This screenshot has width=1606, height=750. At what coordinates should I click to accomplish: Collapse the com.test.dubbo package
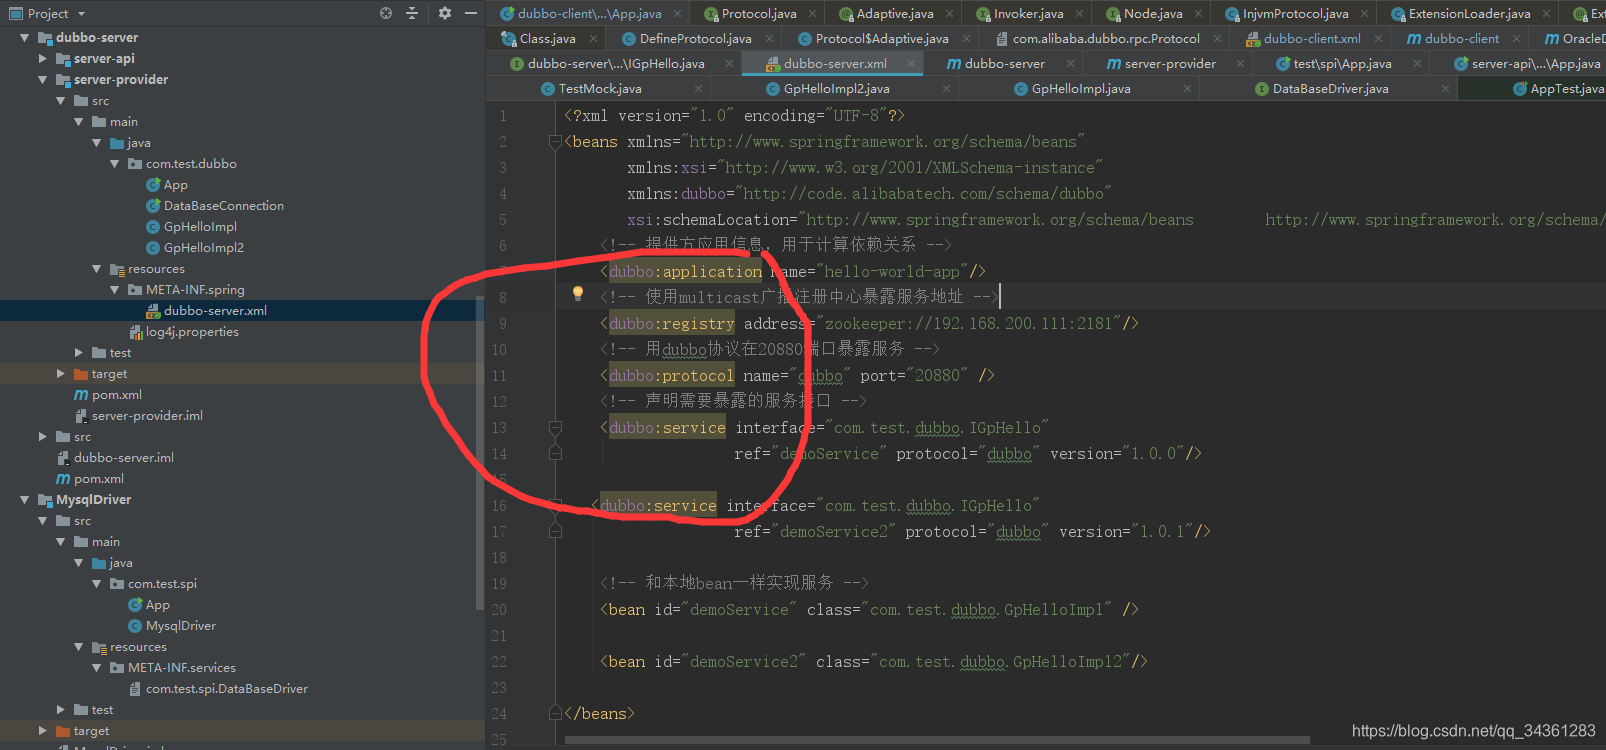point(114,164)
